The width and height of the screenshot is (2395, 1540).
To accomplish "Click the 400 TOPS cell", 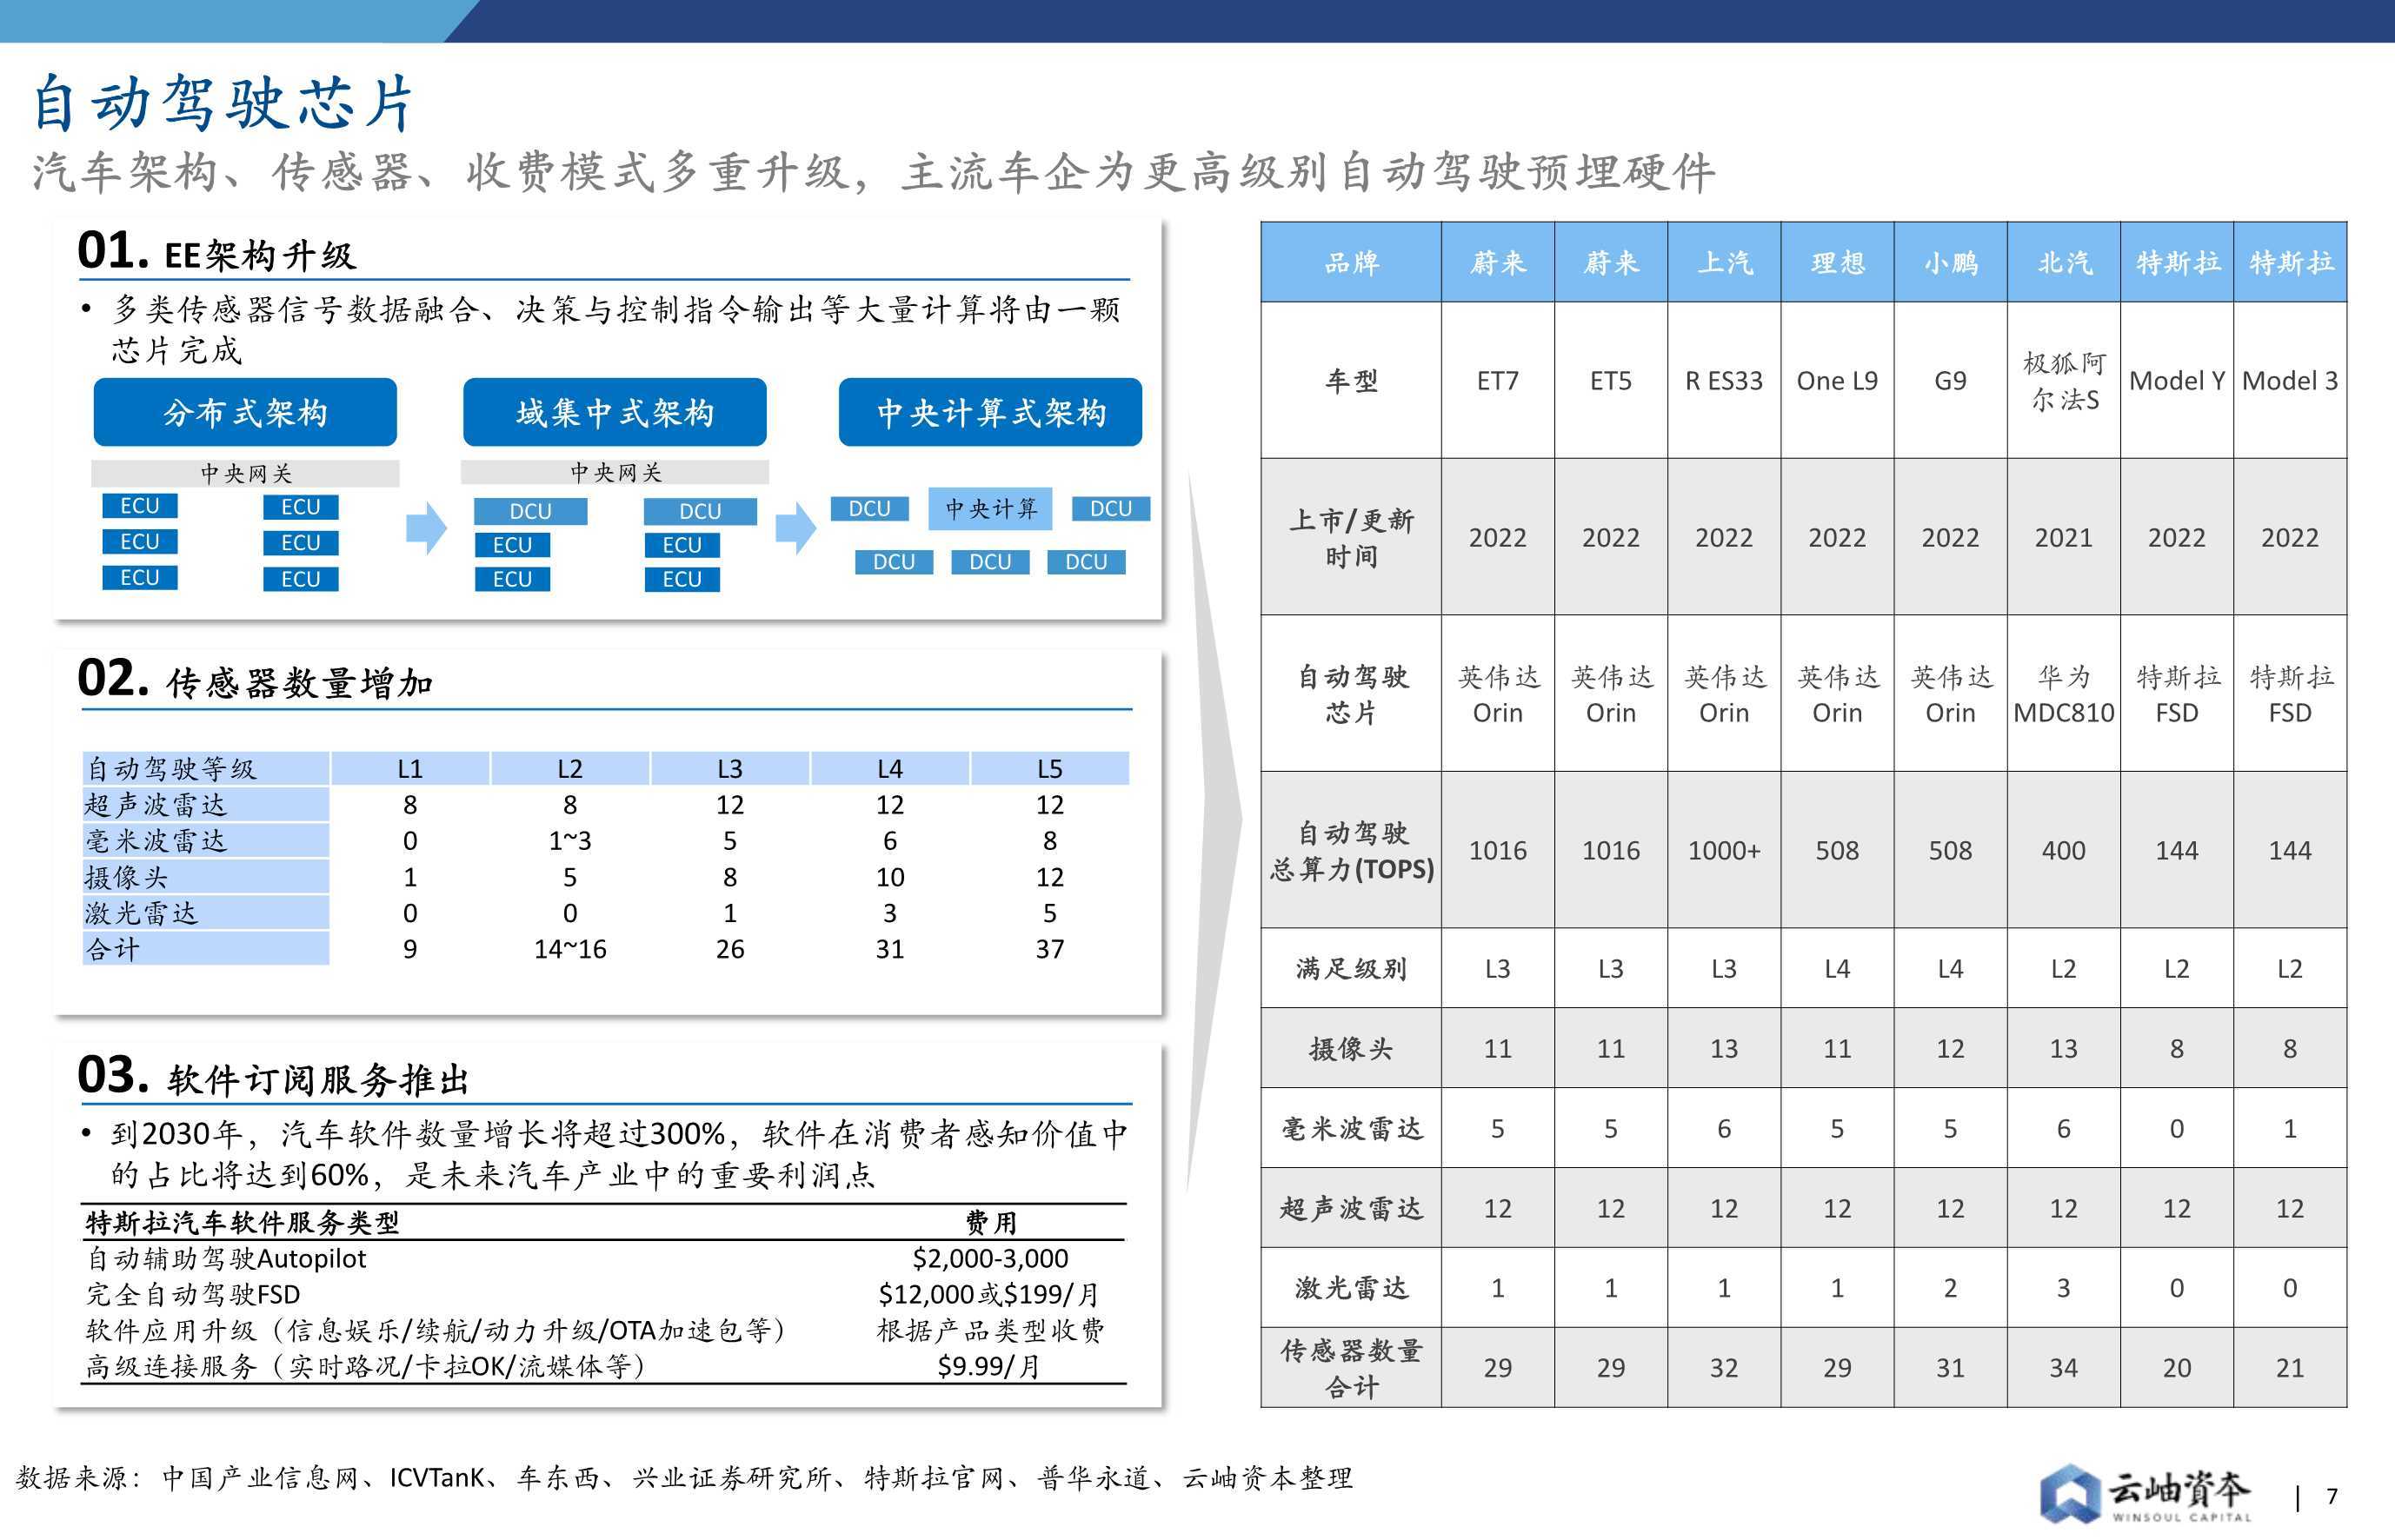I will point(2064,850).
